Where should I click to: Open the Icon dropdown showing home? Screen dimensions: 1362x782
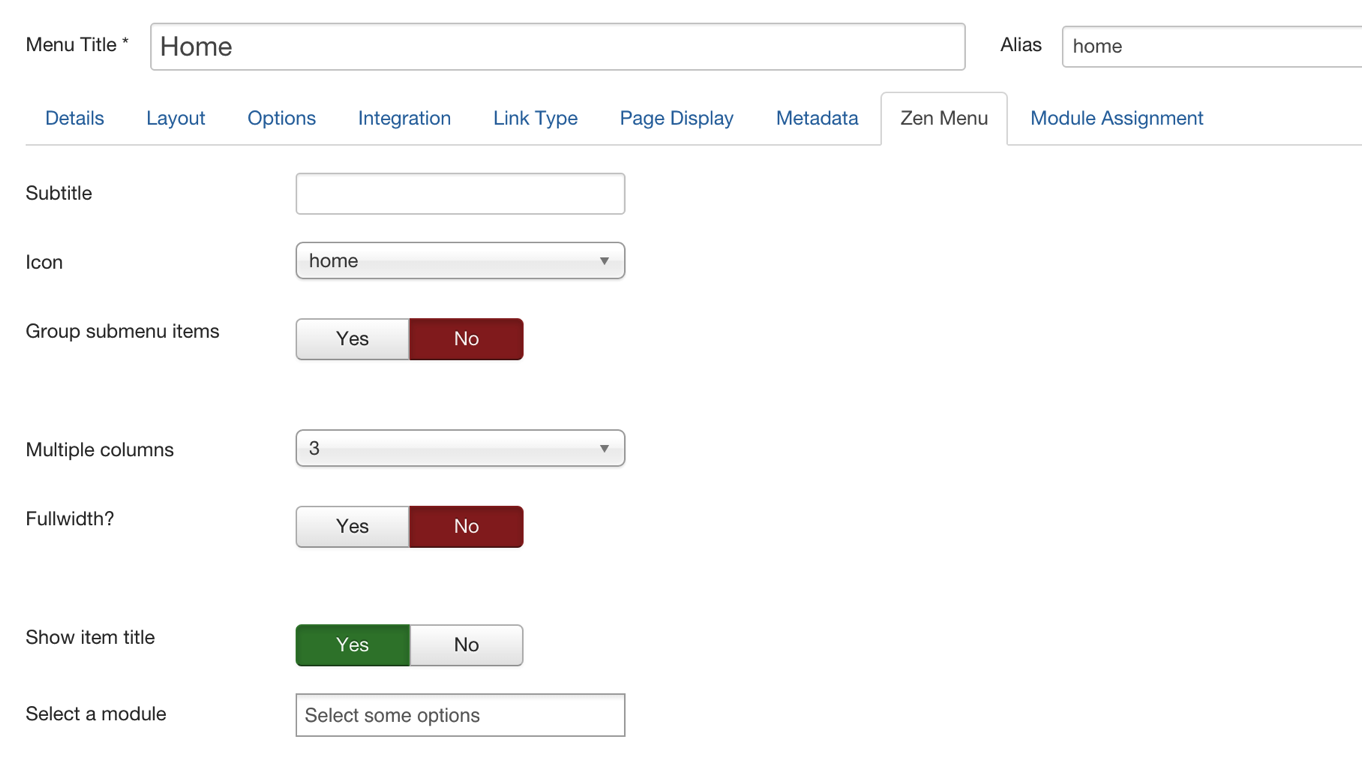pyautogui.click(x=460, y=261)
